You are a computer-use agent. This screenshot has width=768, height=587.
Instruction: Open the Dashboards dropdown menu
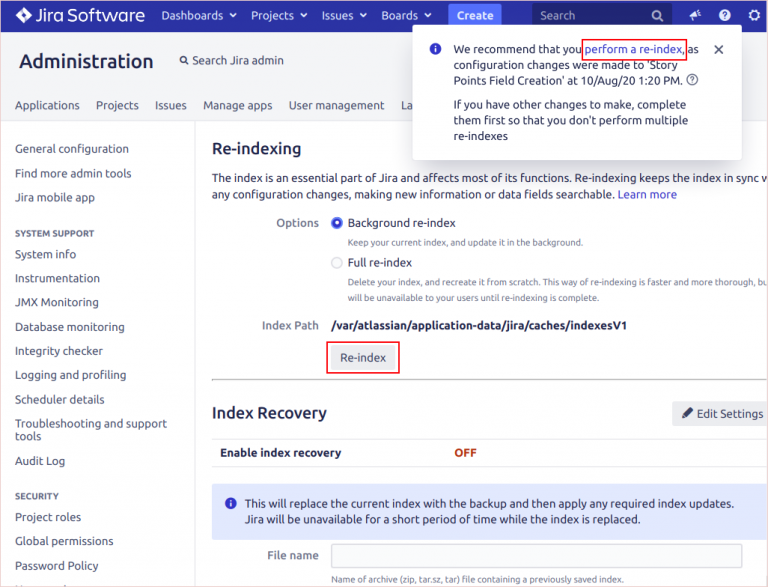[x=199, y=16]
